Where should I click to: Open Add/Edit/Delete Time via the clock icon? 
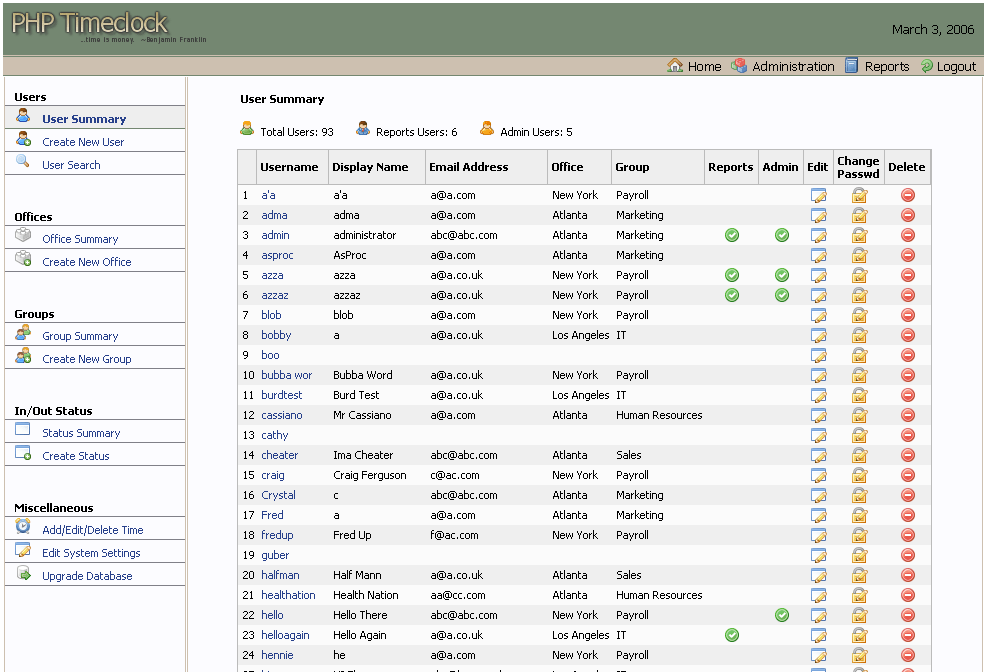tap(22, 528)
